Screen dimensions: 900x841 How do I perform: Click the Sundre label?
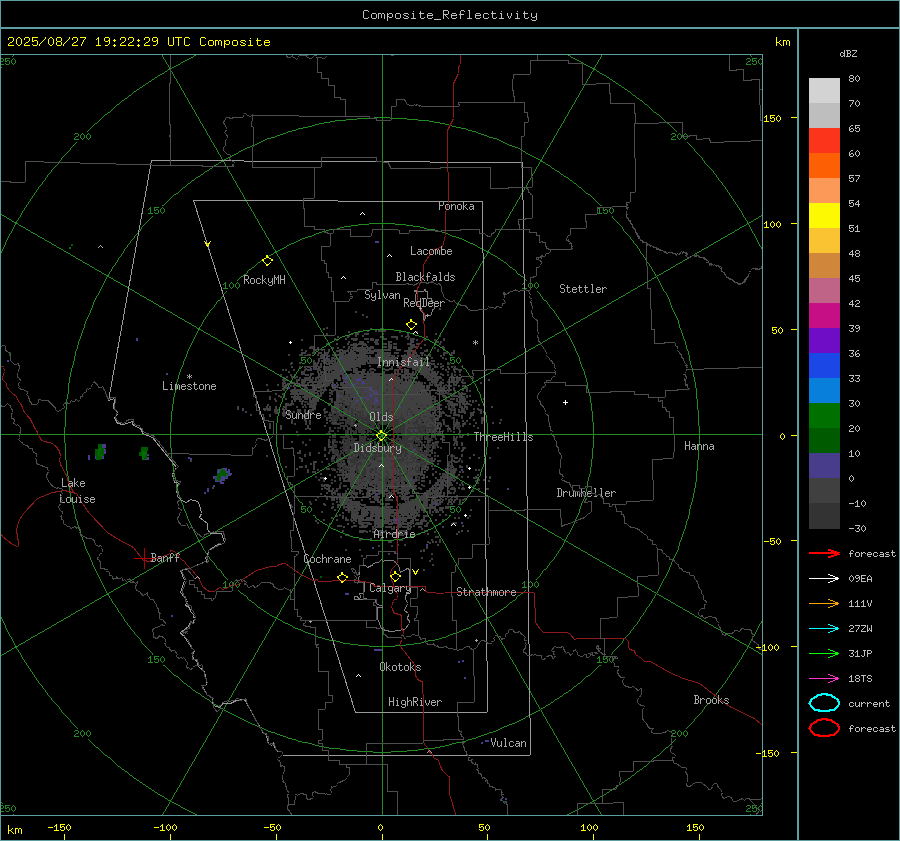click(x=303, y=414)
